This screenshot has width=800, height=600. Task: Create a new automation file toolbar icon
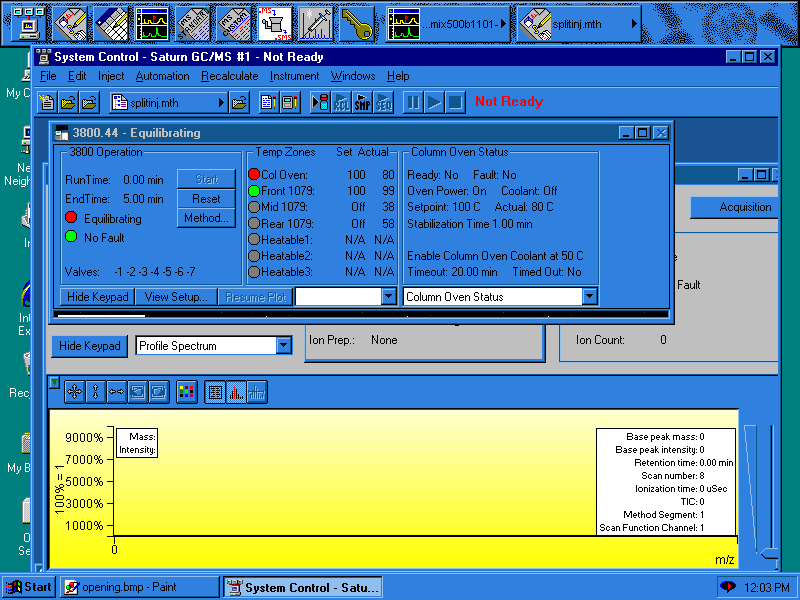pos(47,103)
